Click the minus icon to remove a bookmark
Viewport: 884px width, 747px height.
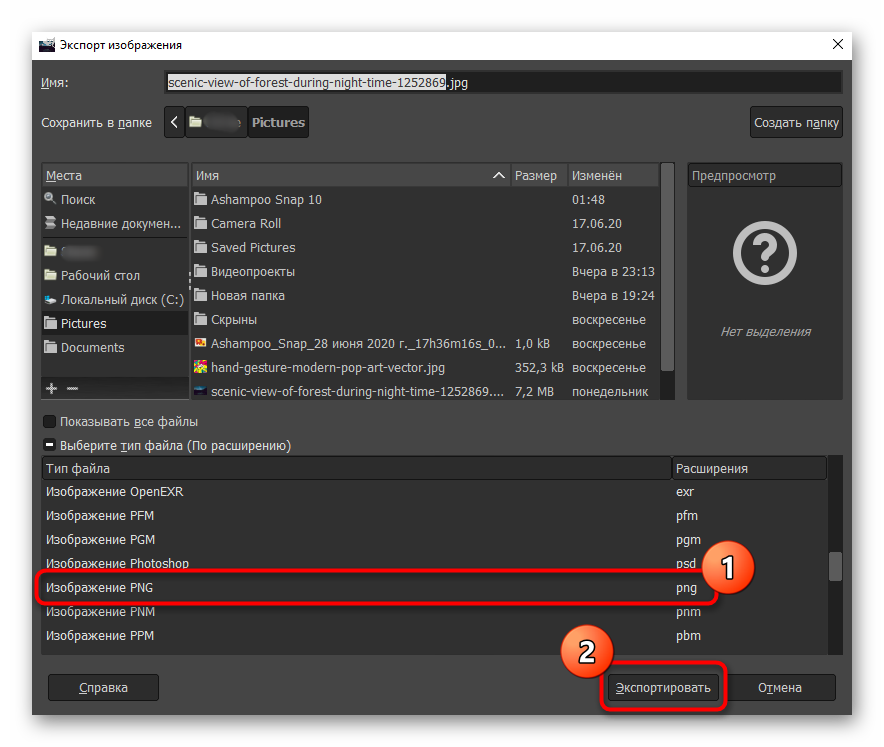click(x=72, y=388)
